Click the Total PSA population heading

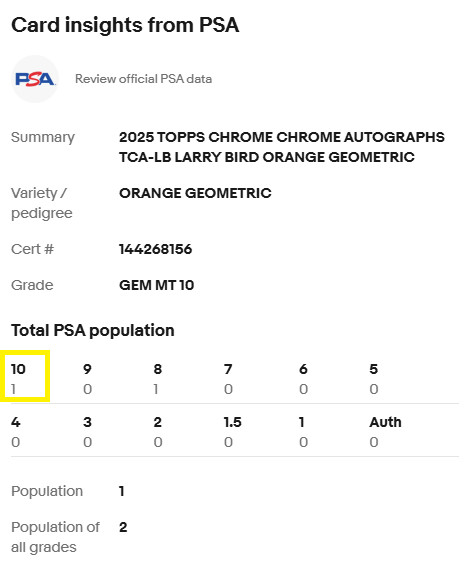click(x=93, y=330)
